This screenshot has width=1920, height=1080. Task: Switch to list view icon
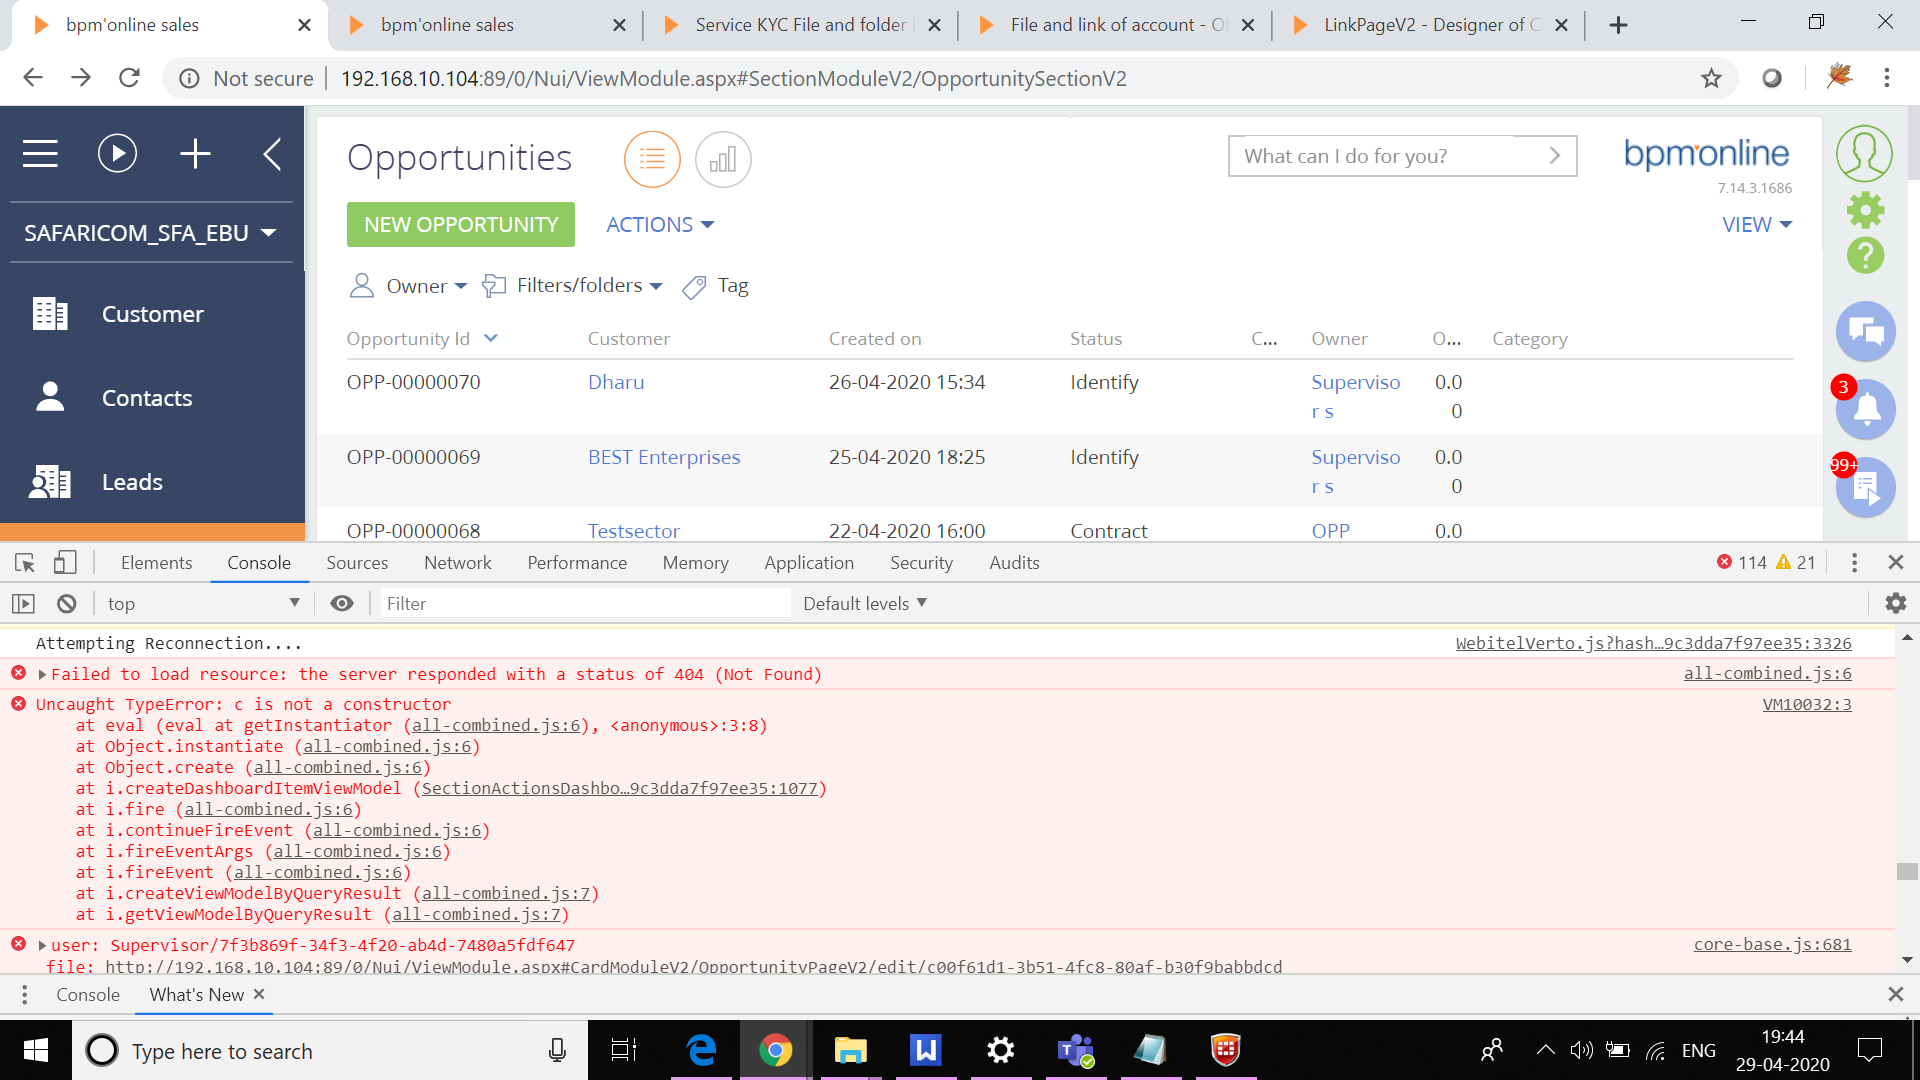tap(652, 159)
